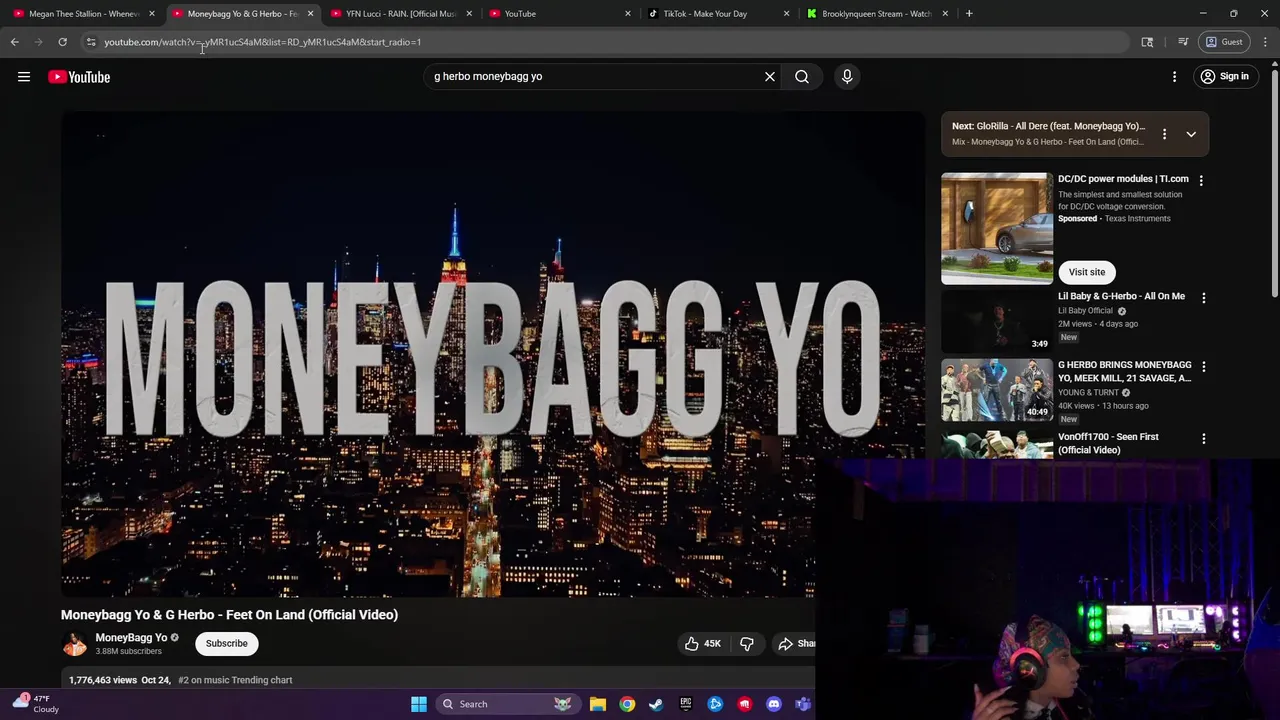
Task: Open options for G HERBO BRINGS MONEYBAGG video
Action: pos(1204,367)
